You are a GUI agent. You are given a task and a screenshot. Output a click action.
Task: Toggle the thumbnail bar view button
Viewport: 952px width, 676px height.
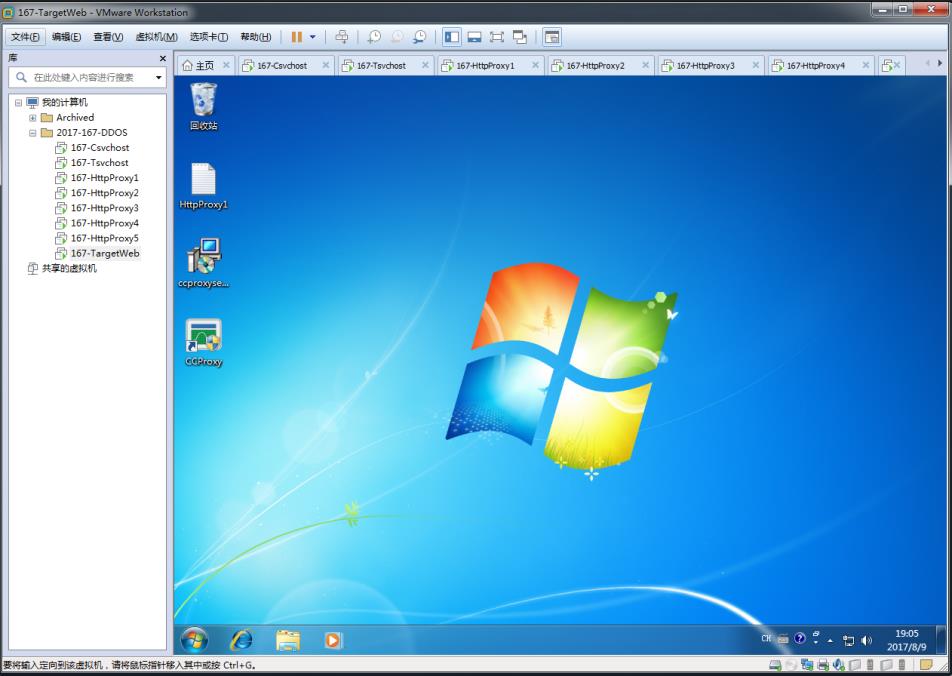474,37
